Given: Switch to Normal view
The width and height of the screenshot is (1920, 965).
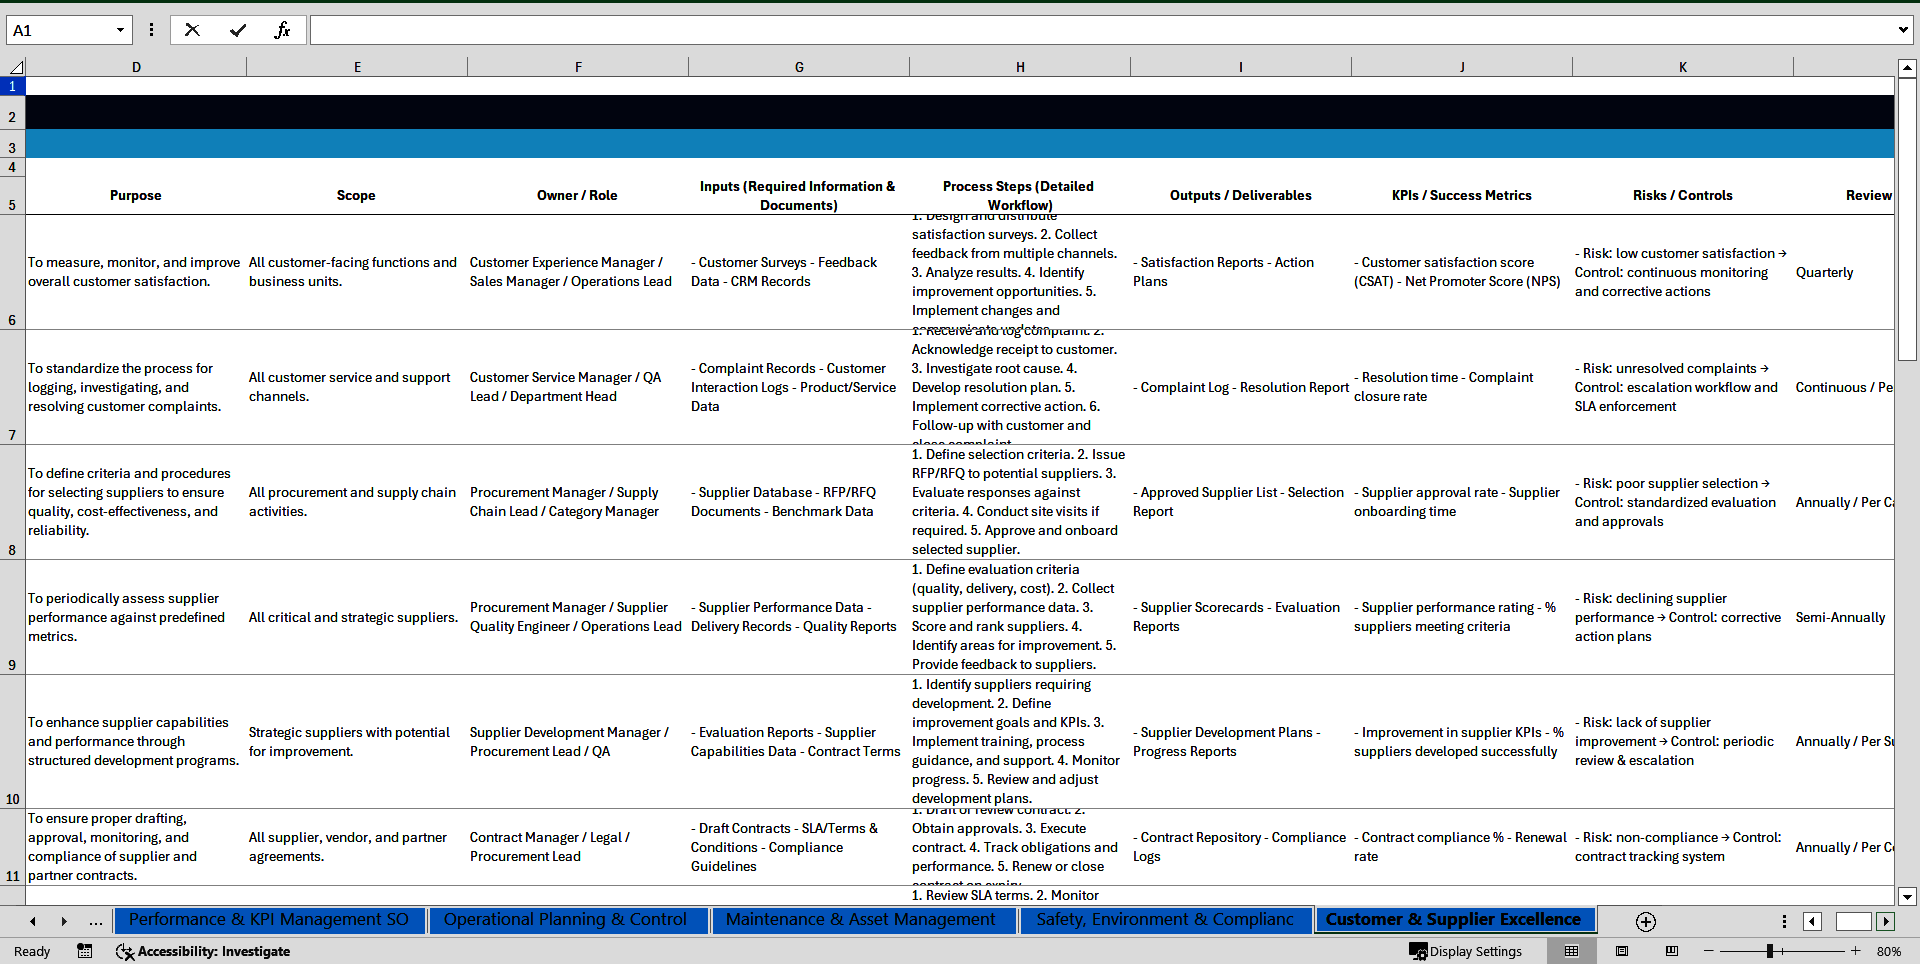Looking at the screenshot, I should point(1571,951).
